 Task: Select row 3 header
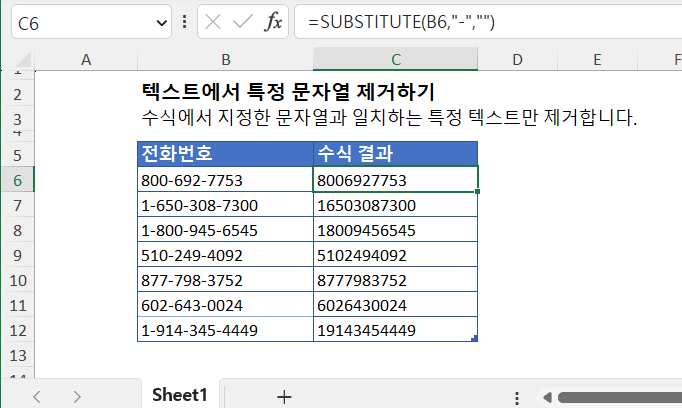(x=17, y=119)
